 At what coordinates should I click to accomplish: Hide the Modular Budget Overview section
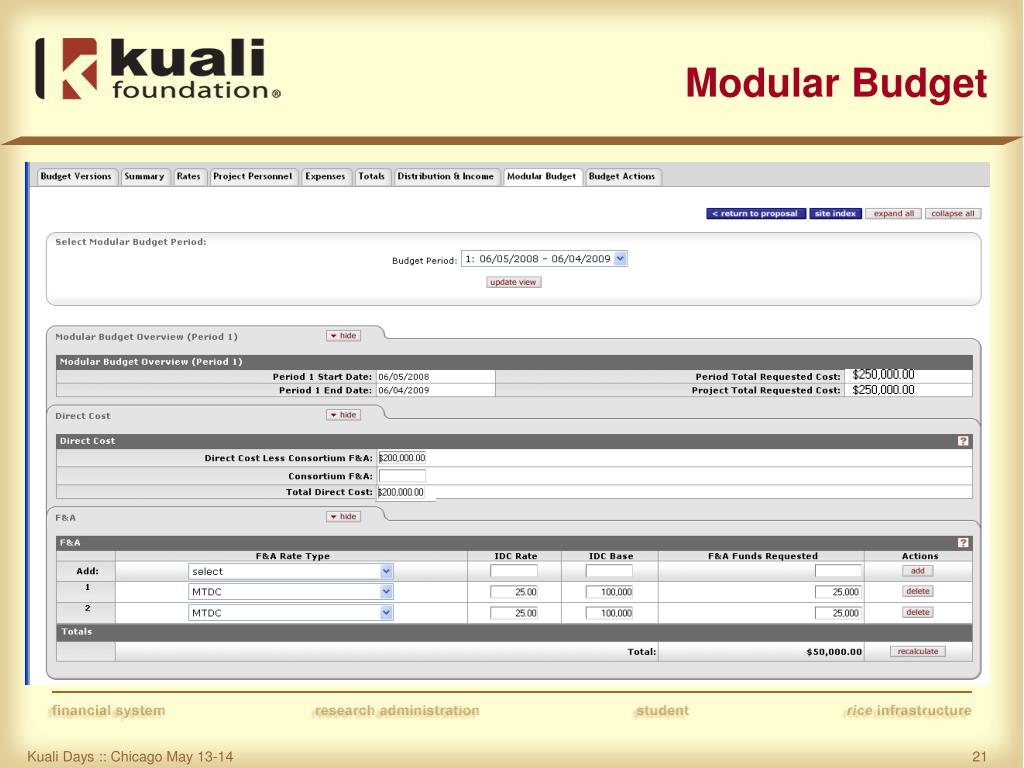pos(344,336)
